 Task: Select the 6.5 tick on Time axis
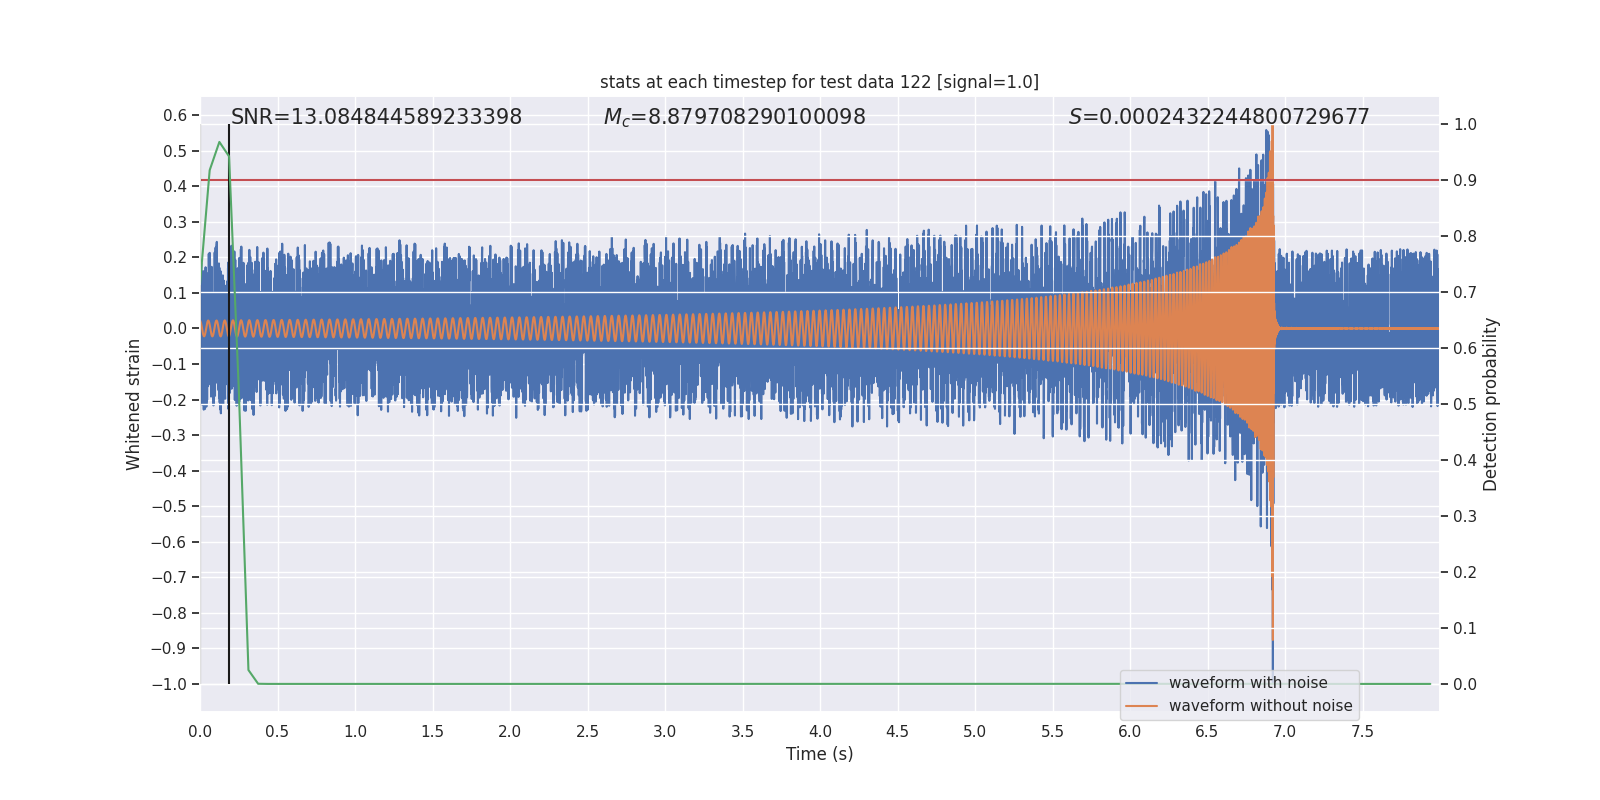coord(1207,732)
